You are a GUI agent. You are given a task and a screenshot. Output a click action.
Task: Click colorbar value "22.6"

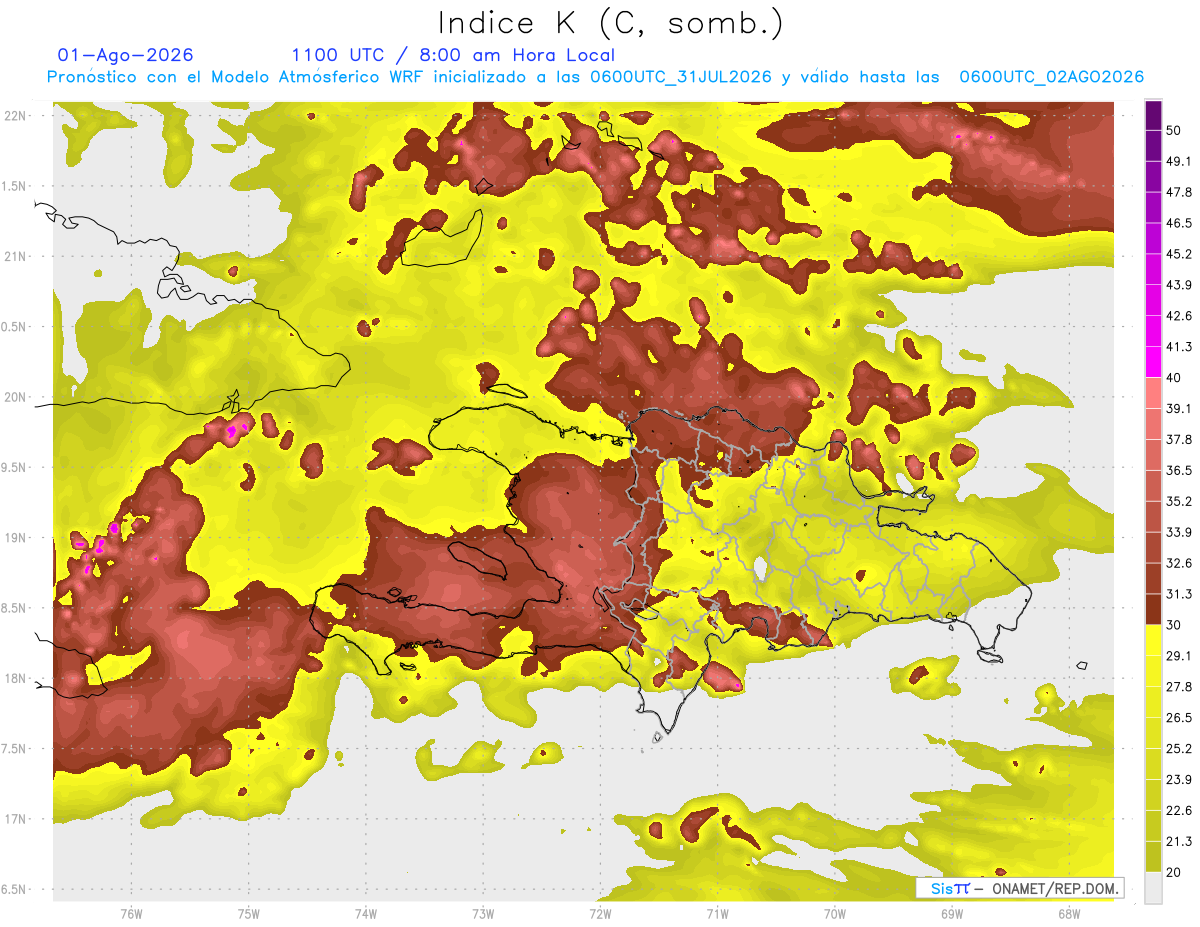pos(1178,811)
